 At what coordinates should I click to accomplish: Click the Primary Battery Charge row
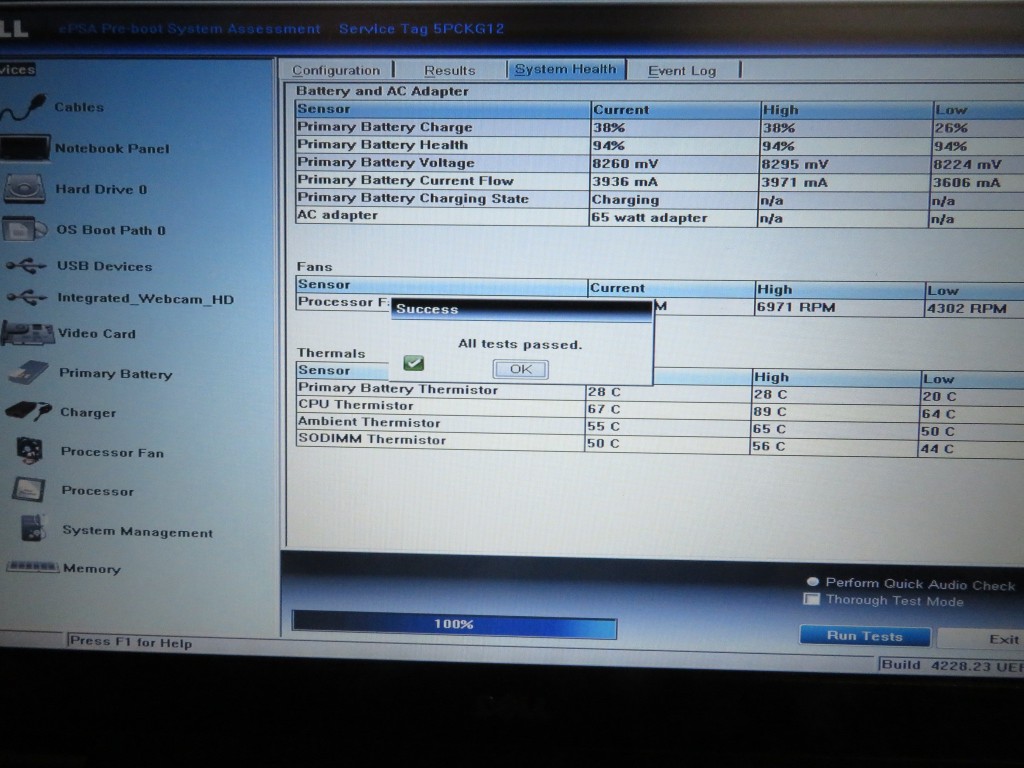[660, 127]
